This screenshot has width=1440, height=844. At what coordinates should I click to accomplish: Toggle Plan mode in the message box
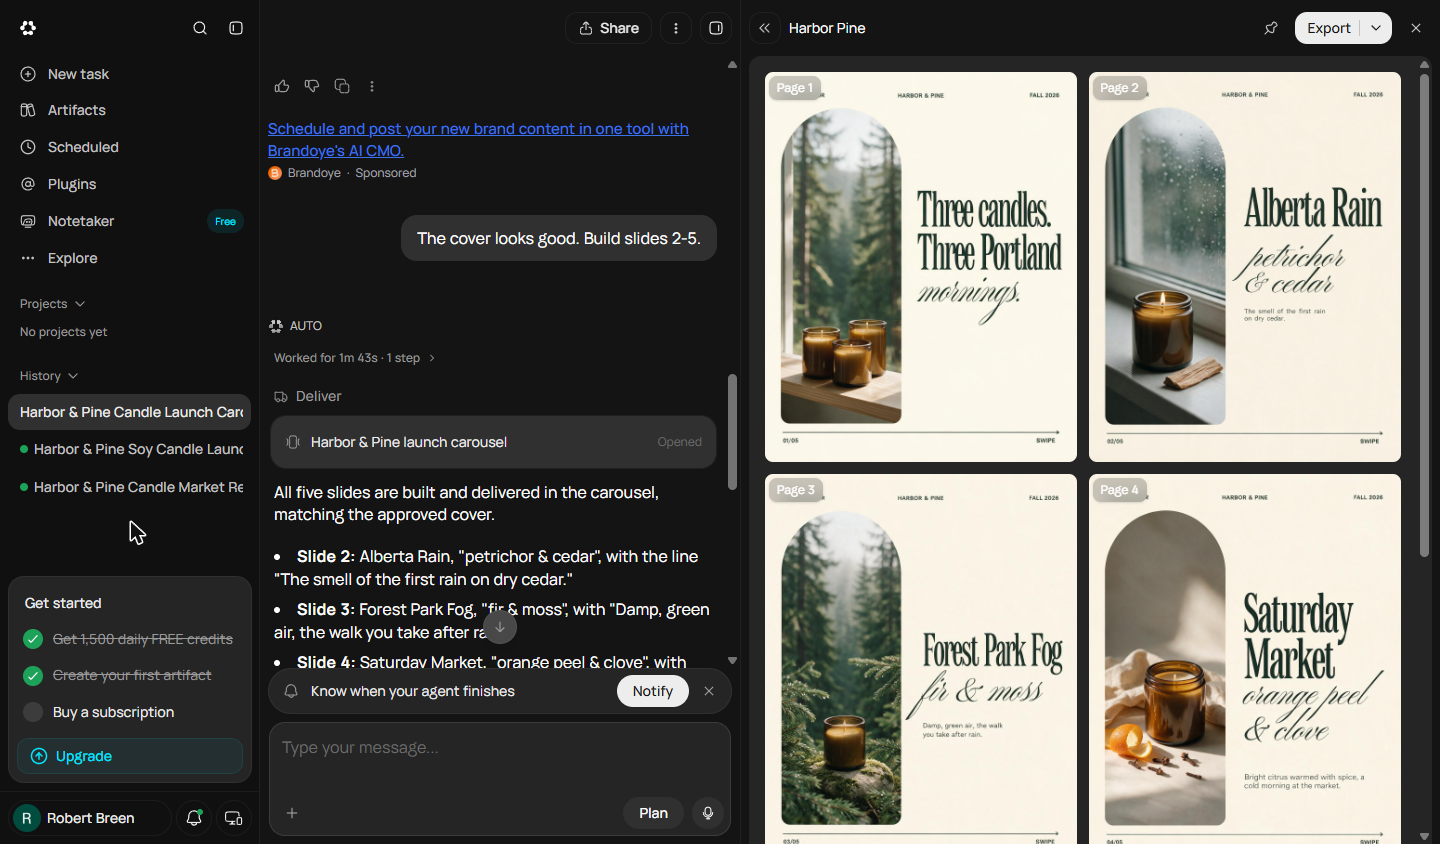653,813
